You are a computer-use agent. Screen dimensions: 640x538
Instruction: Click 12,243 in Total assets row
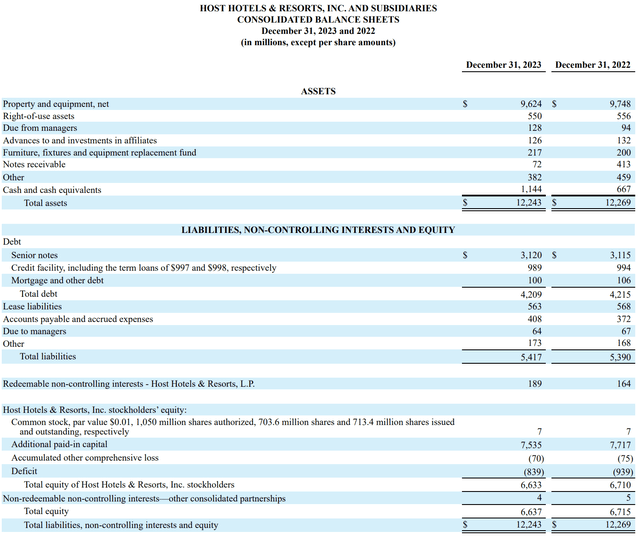[529, 202]
